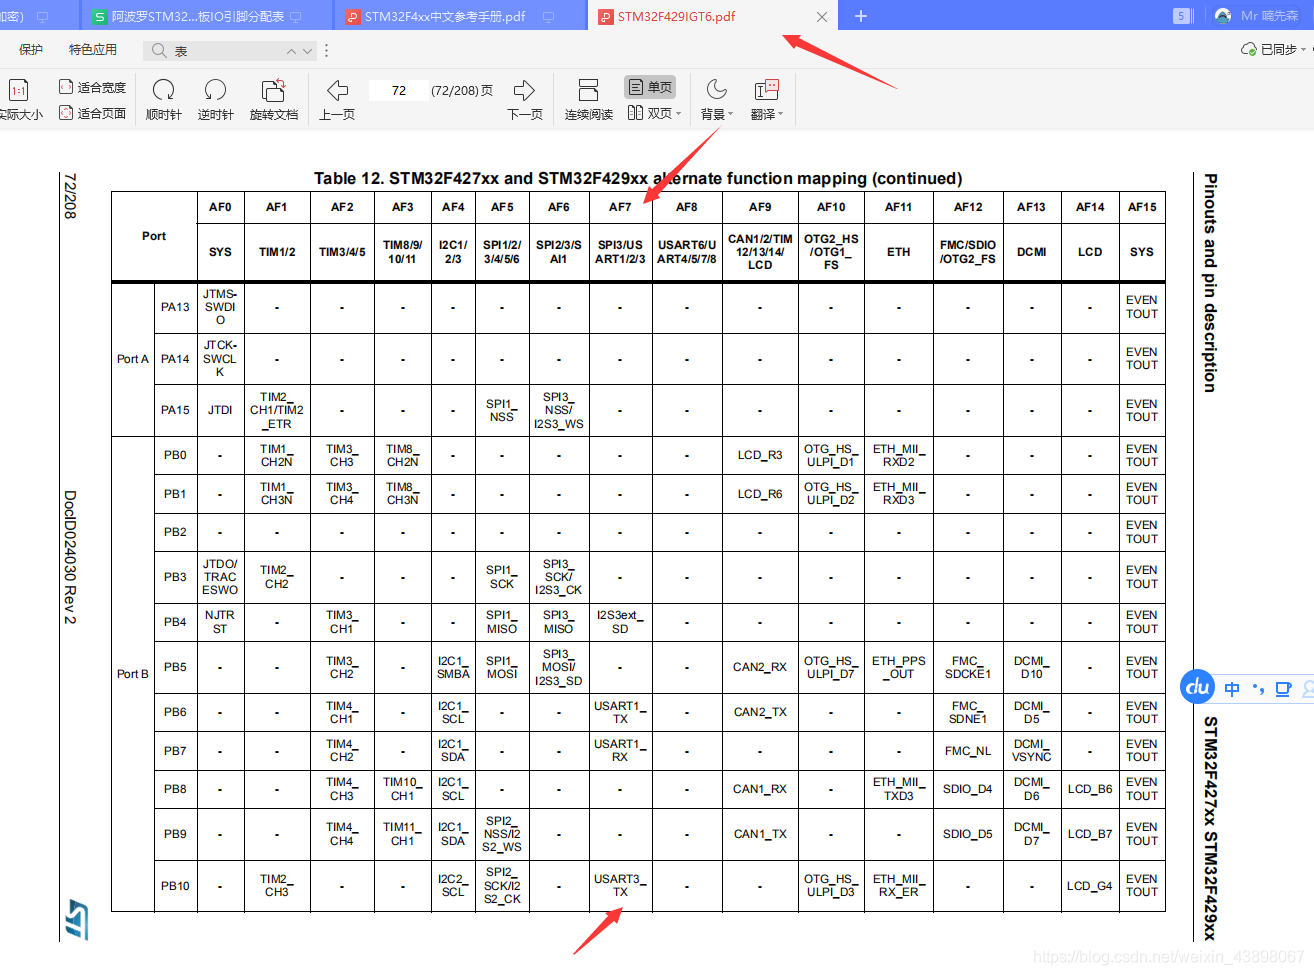Open the synced (已同步) cloud status
This screenshot has width=1314, height=975.
click(1272, 49)
